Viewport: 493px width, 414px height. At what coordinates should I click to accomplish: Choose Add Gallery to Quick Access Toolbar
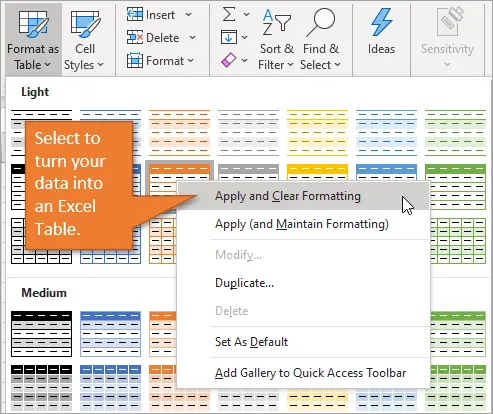303,373
